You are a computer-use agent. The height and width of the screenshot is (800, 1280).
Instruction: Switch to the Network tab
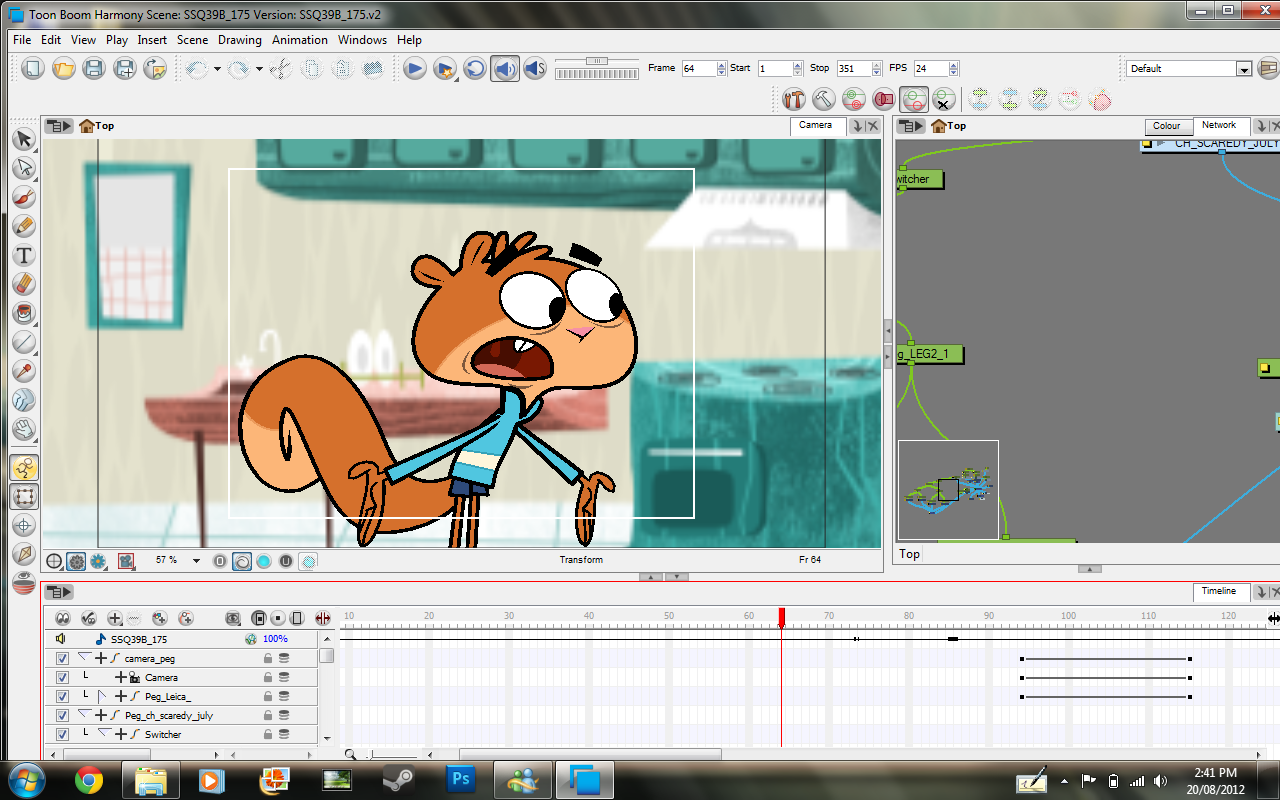point(1219,125)
